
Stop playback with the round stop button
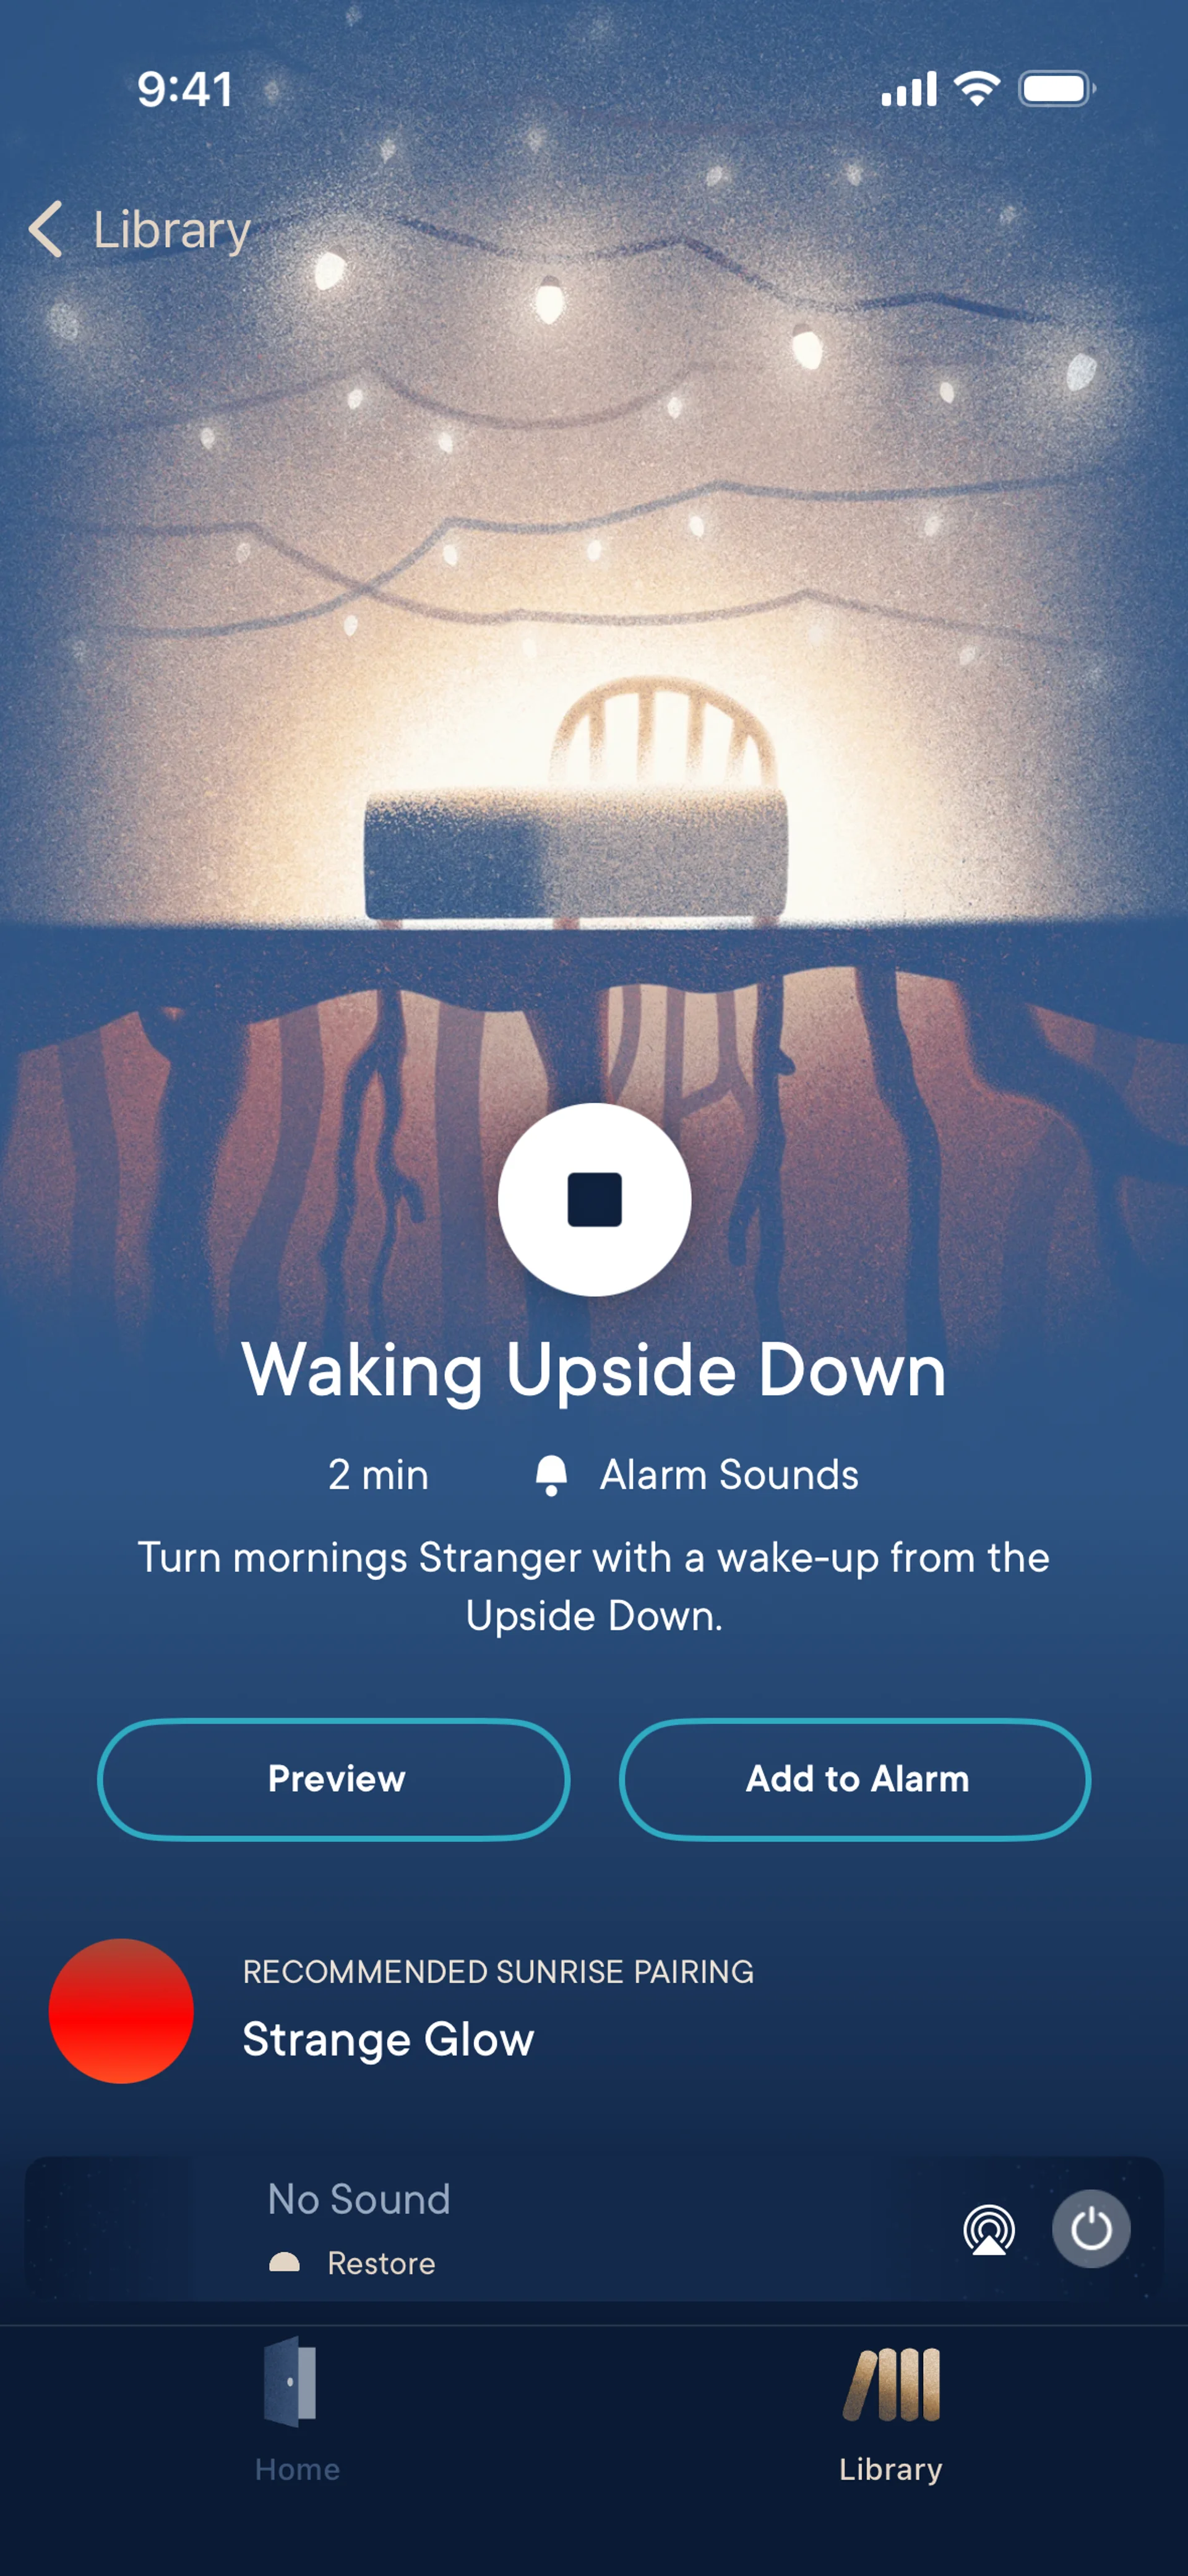point(594,1199)
